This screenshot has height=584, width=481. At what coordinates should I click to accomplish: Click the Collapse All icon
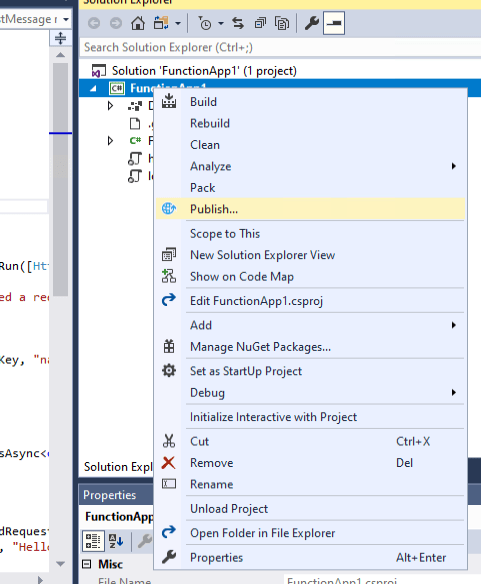[260, 23]
